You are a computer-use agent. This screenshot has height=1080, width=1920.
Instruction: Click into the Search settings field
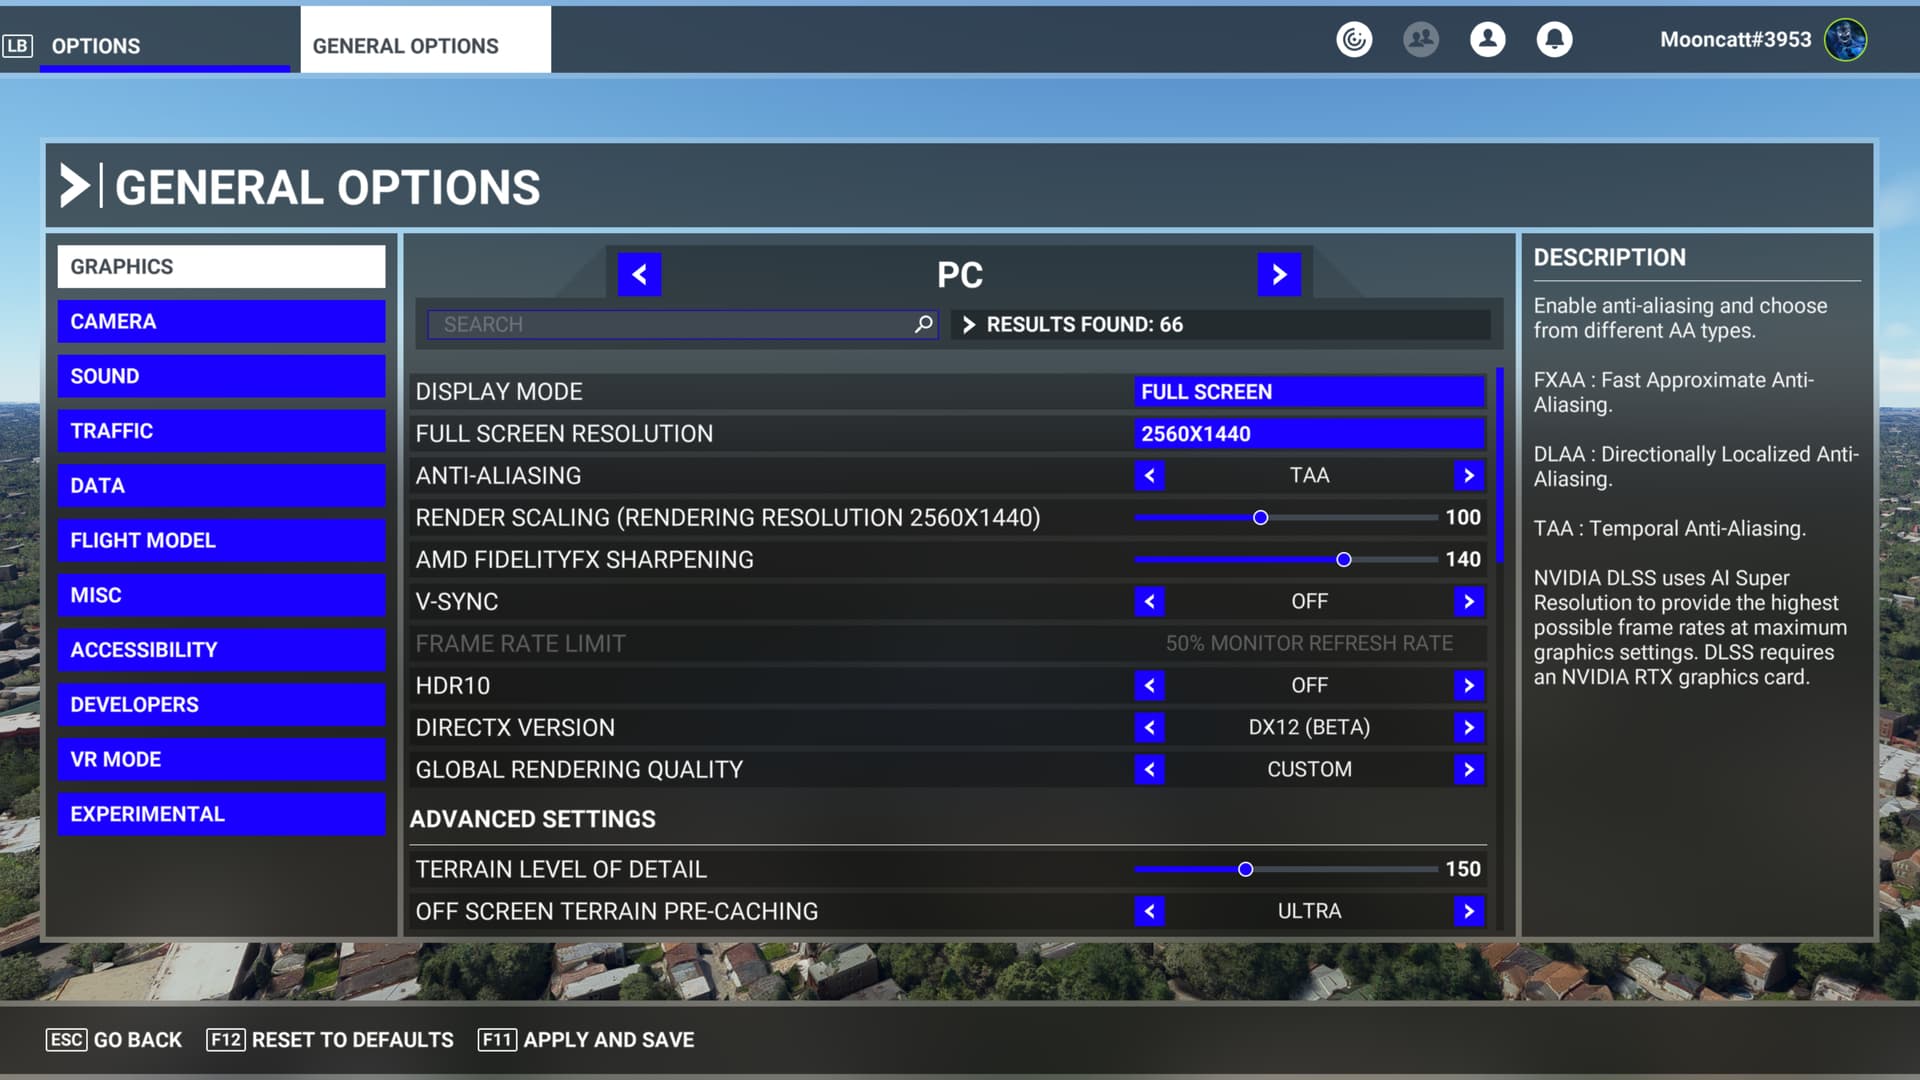click(x=670, y=324)
